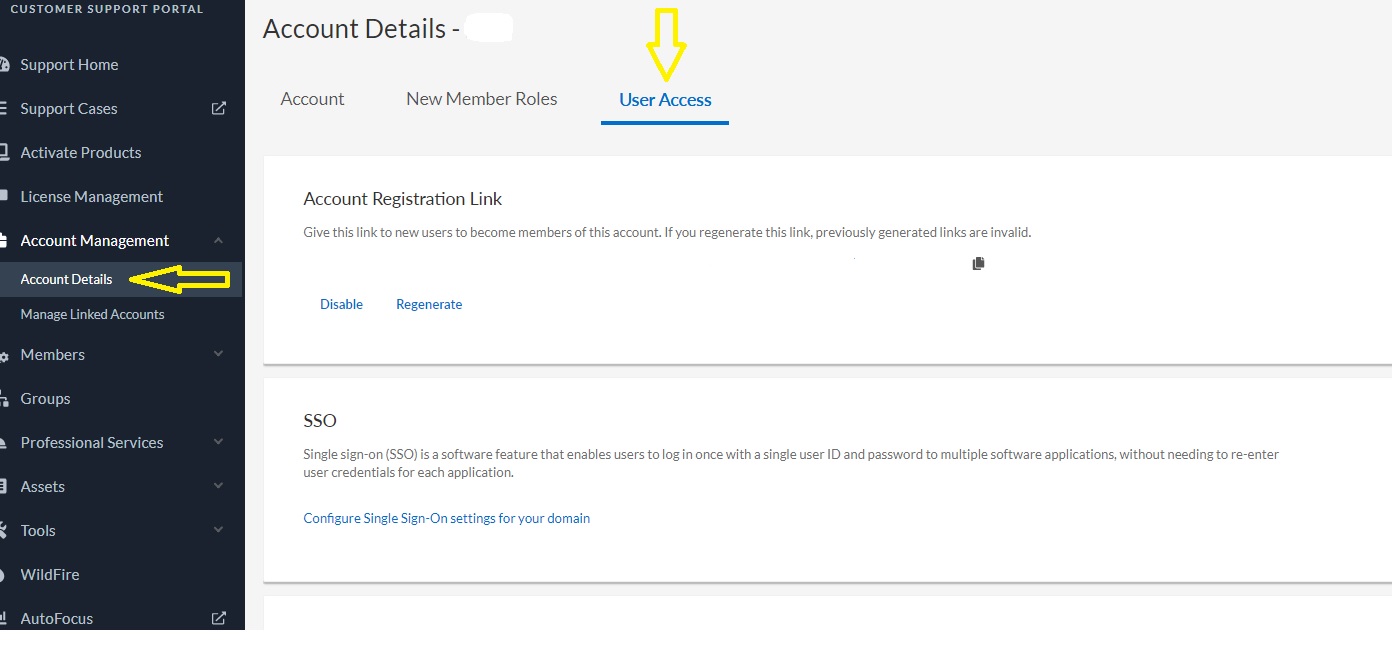Click the Members gear icon
Screen dimensions: 1392x648
5,356
